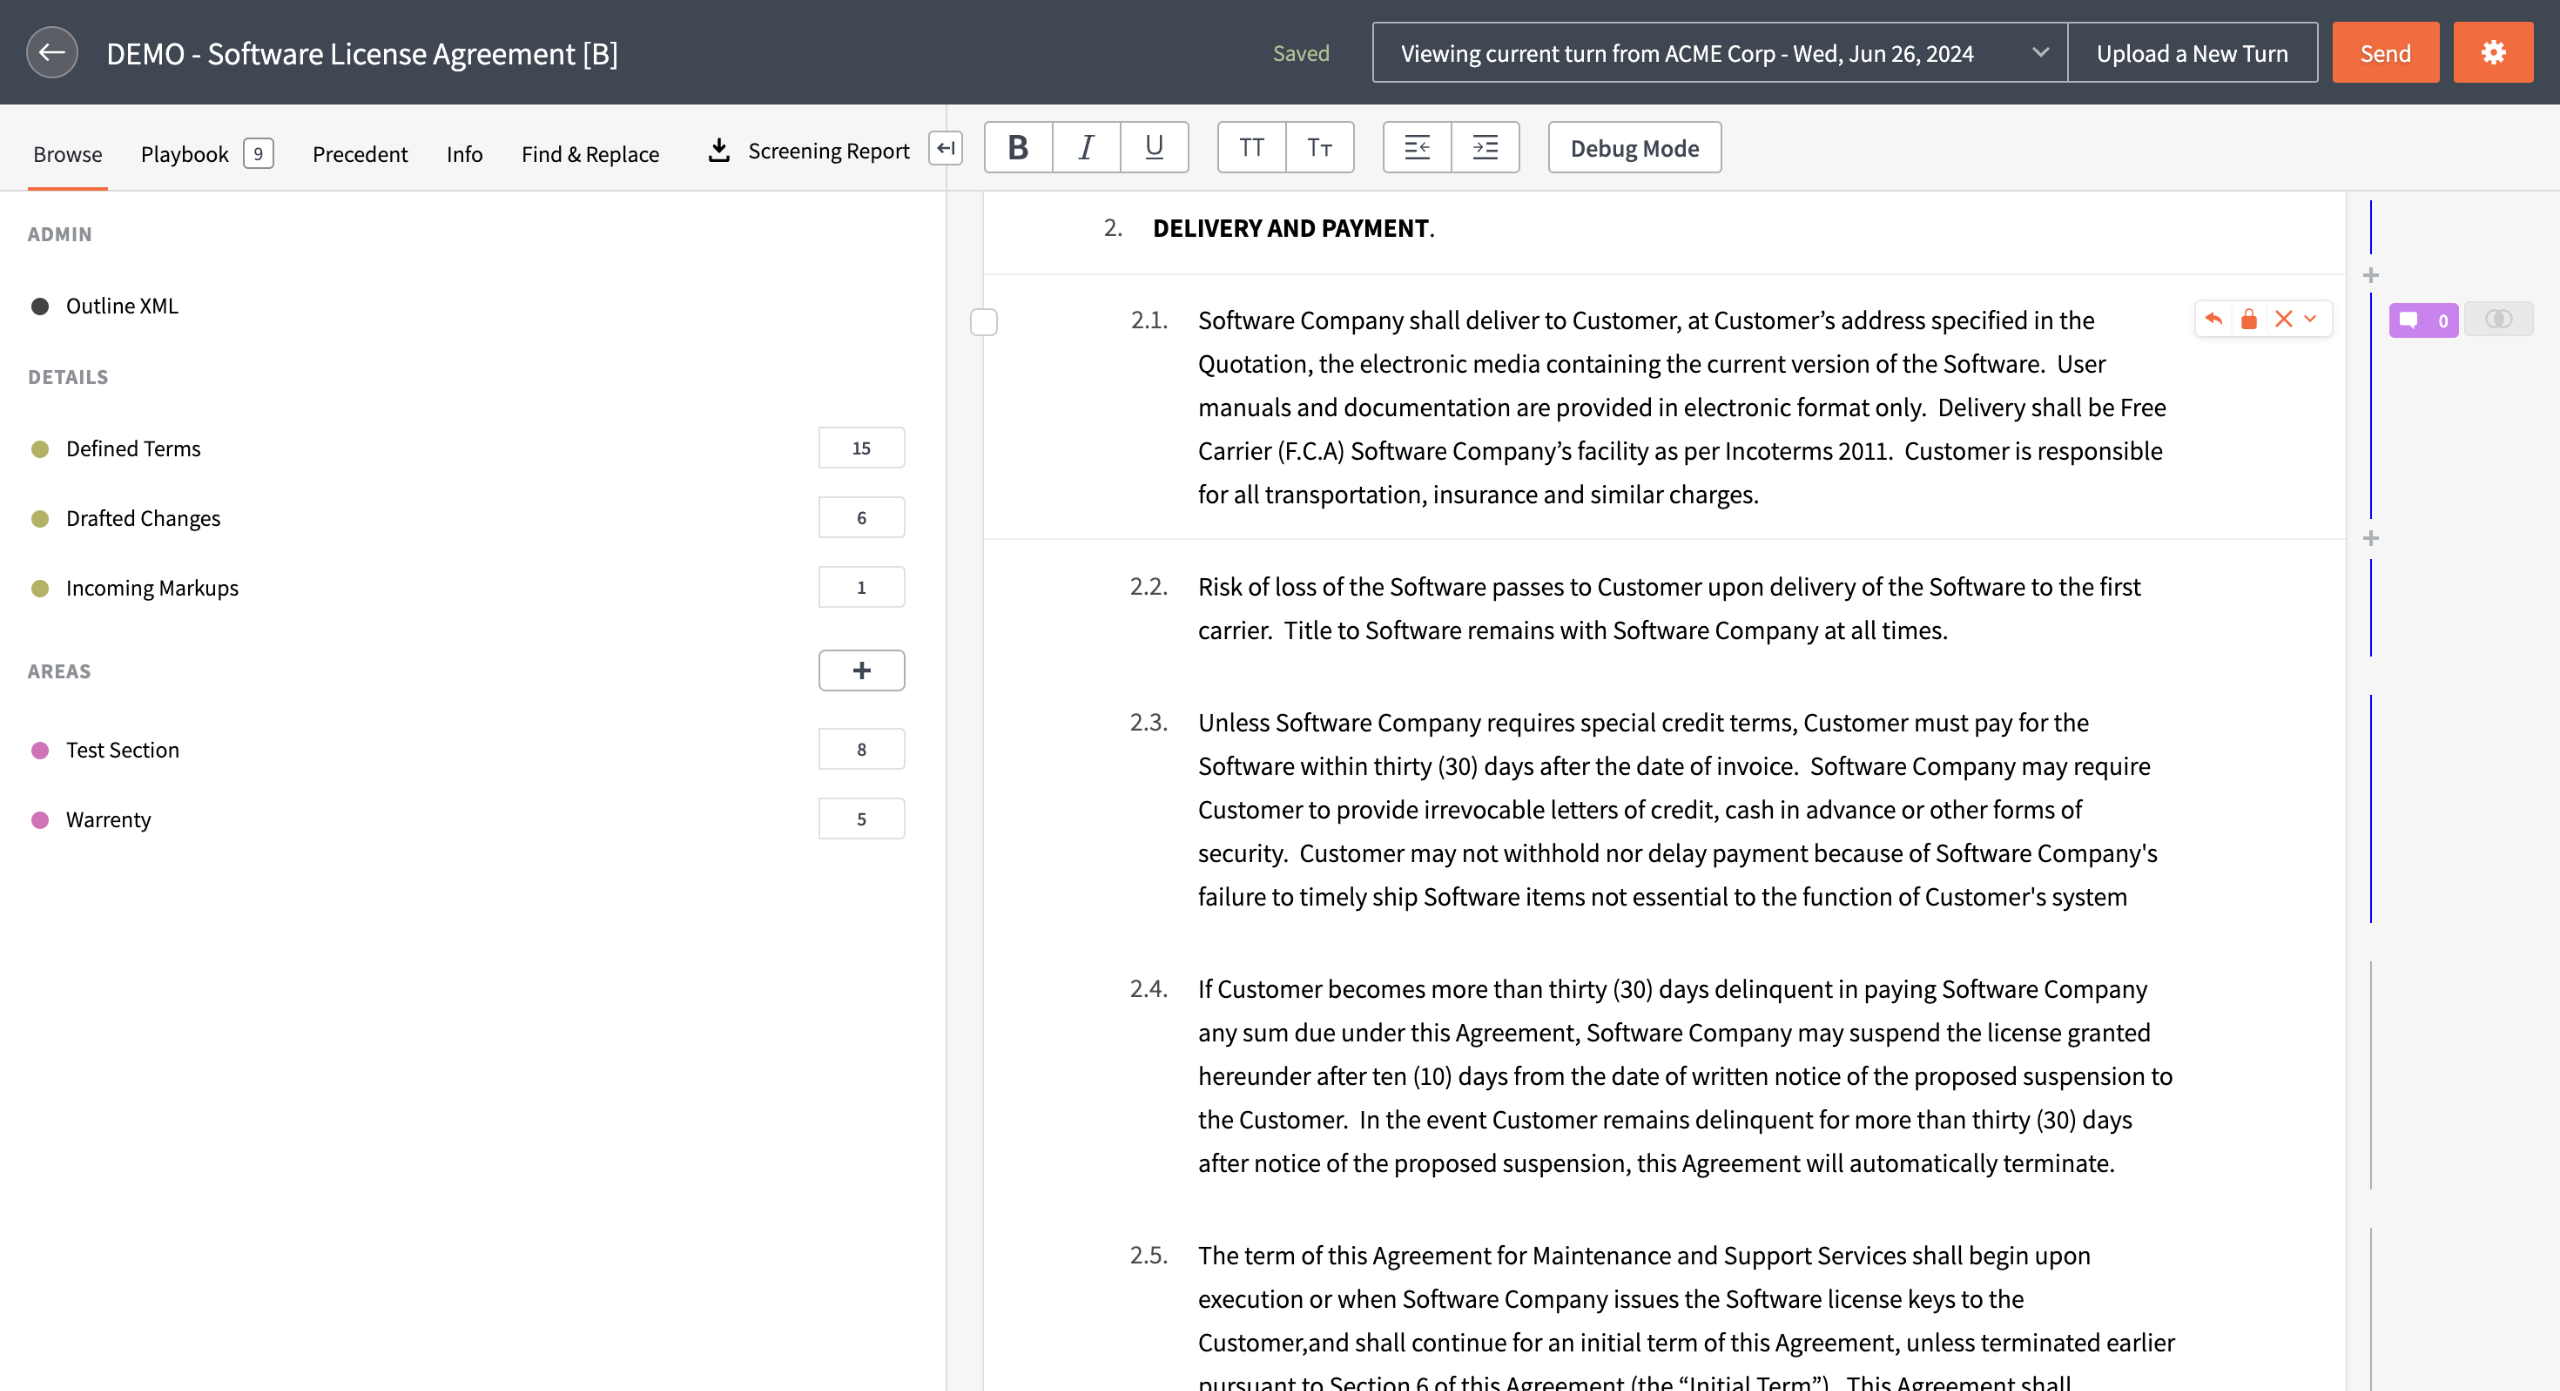Click the orange lock icon on clause 2.1

click(2248, 319)
